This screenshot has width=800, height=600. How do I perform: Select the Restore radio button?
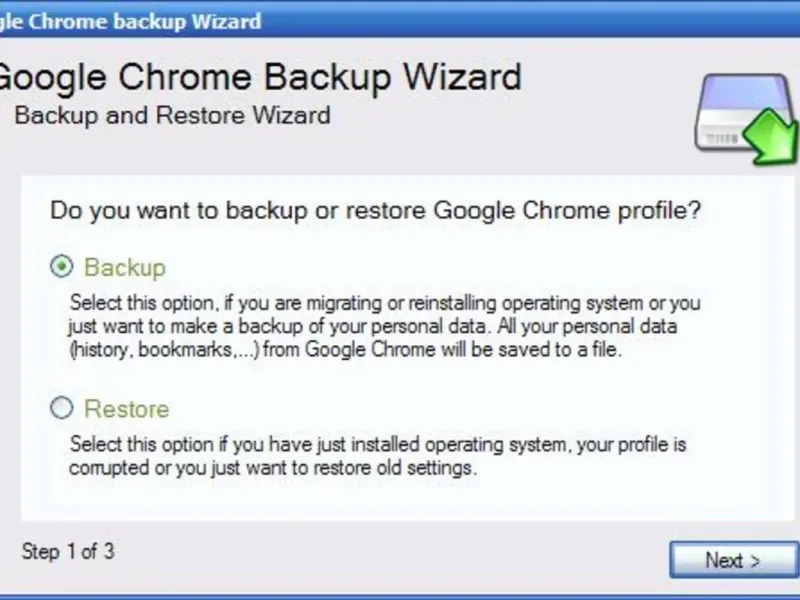click(x=62, y=408)
